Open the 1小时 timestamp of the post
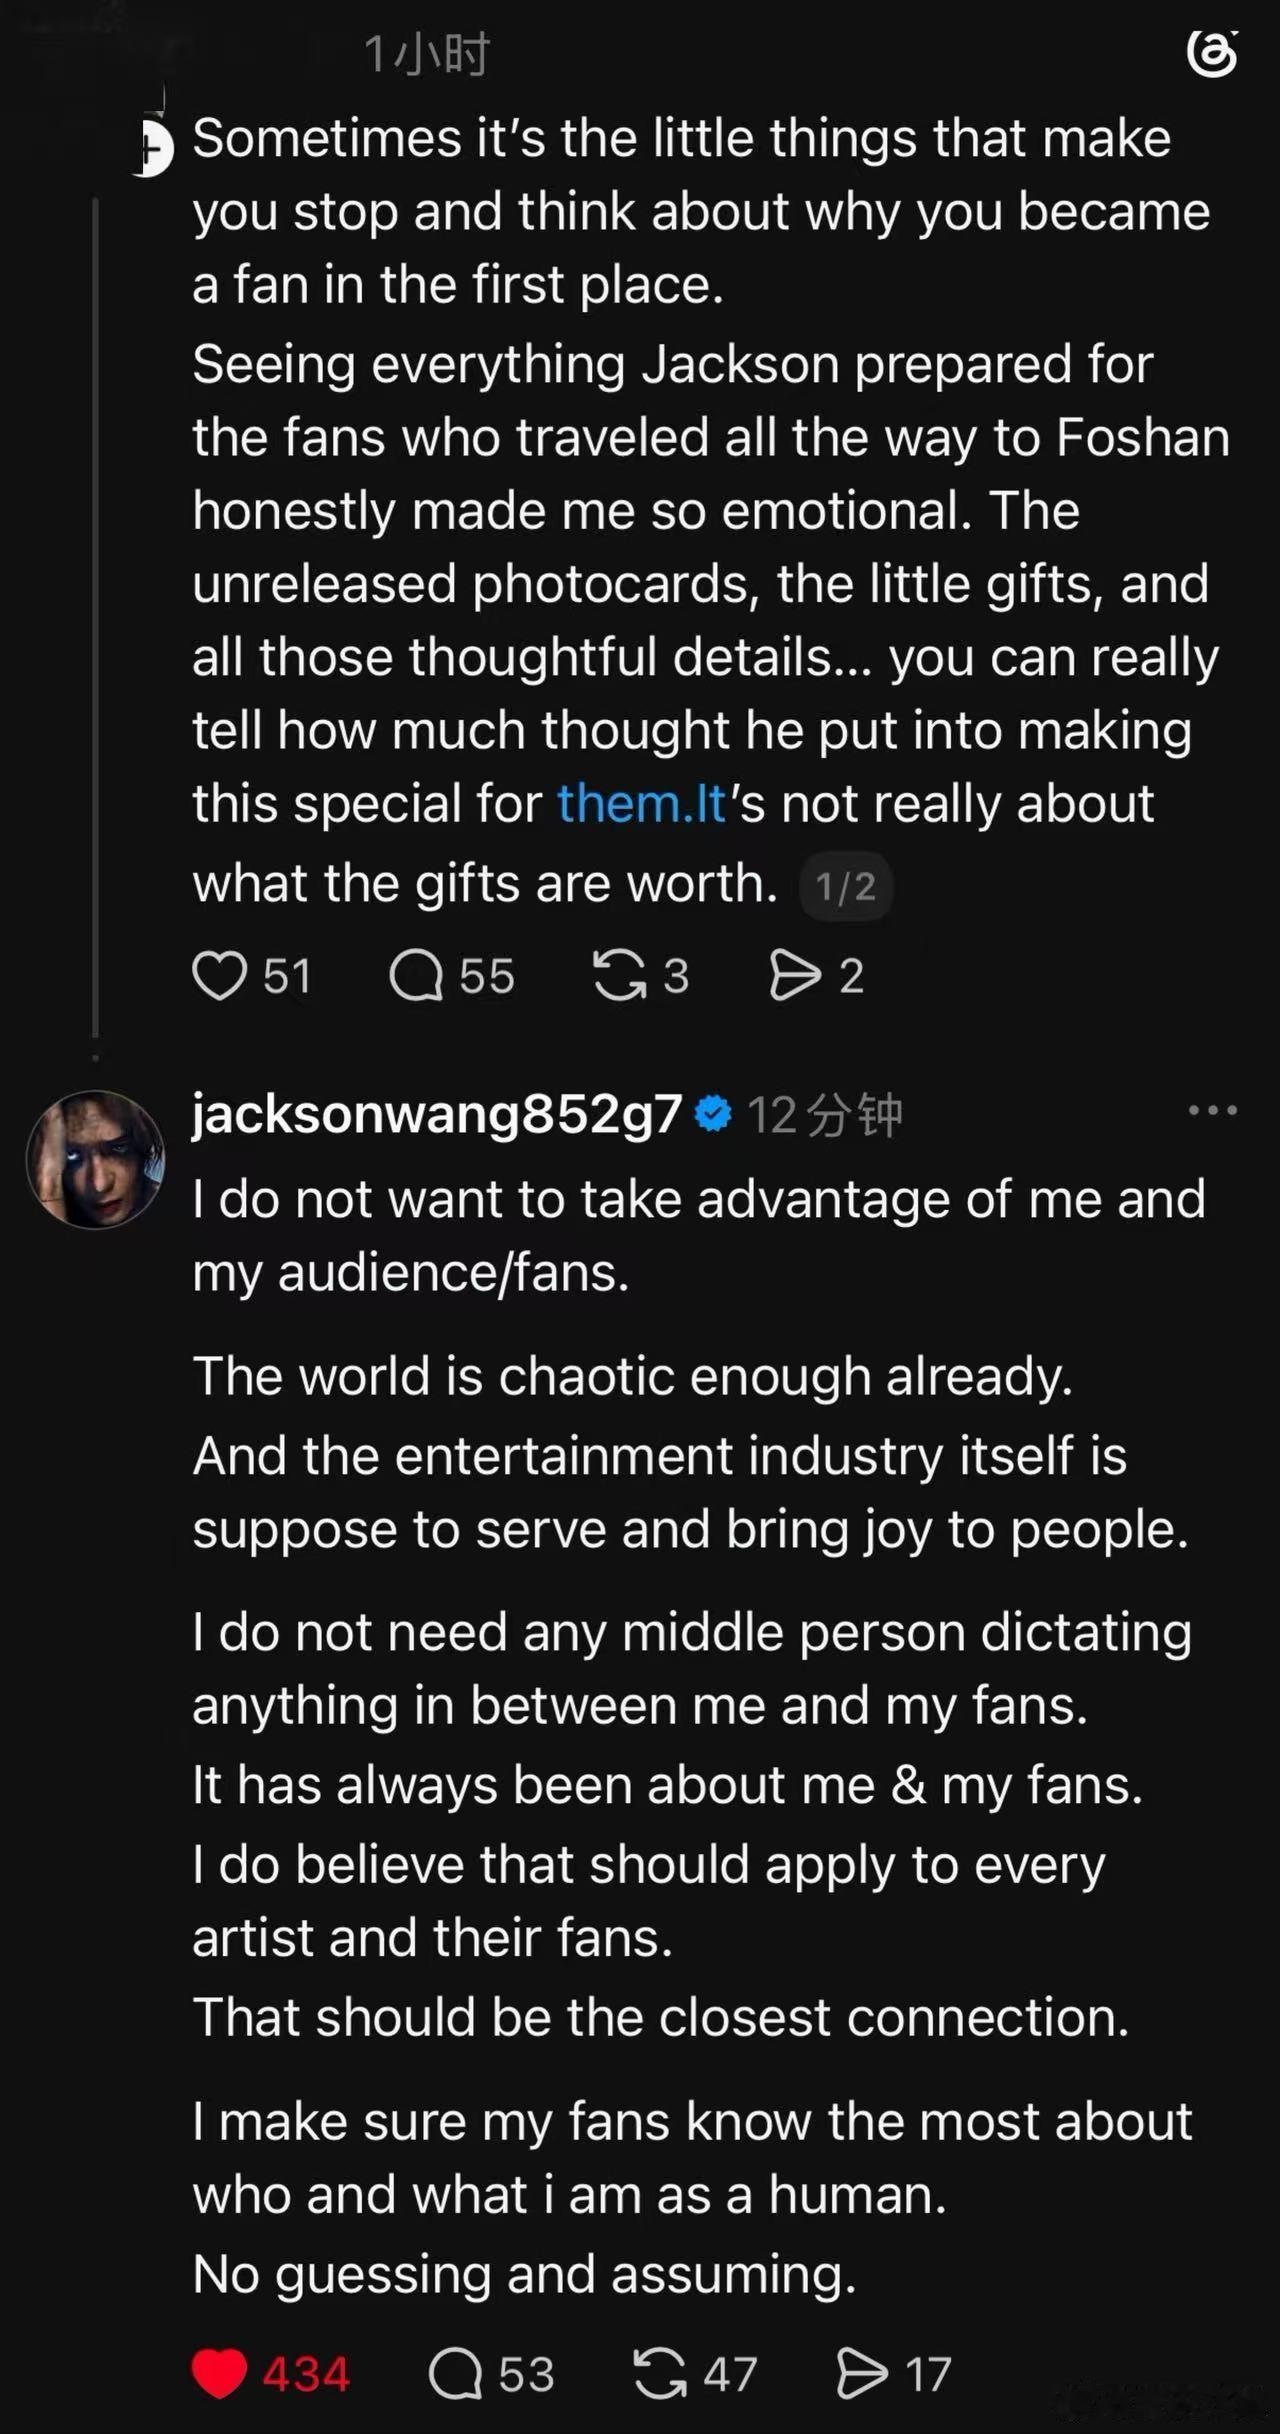 [427, 54]
